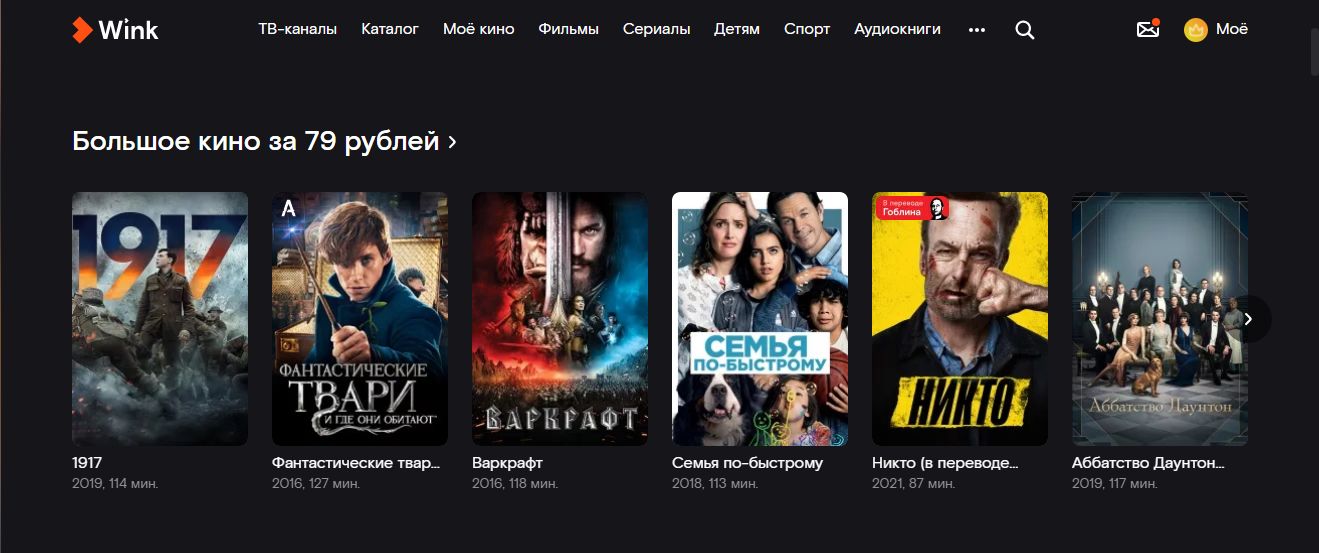
Task: Click the Семья по-быстрому title link
Action: tap(747, 463)
